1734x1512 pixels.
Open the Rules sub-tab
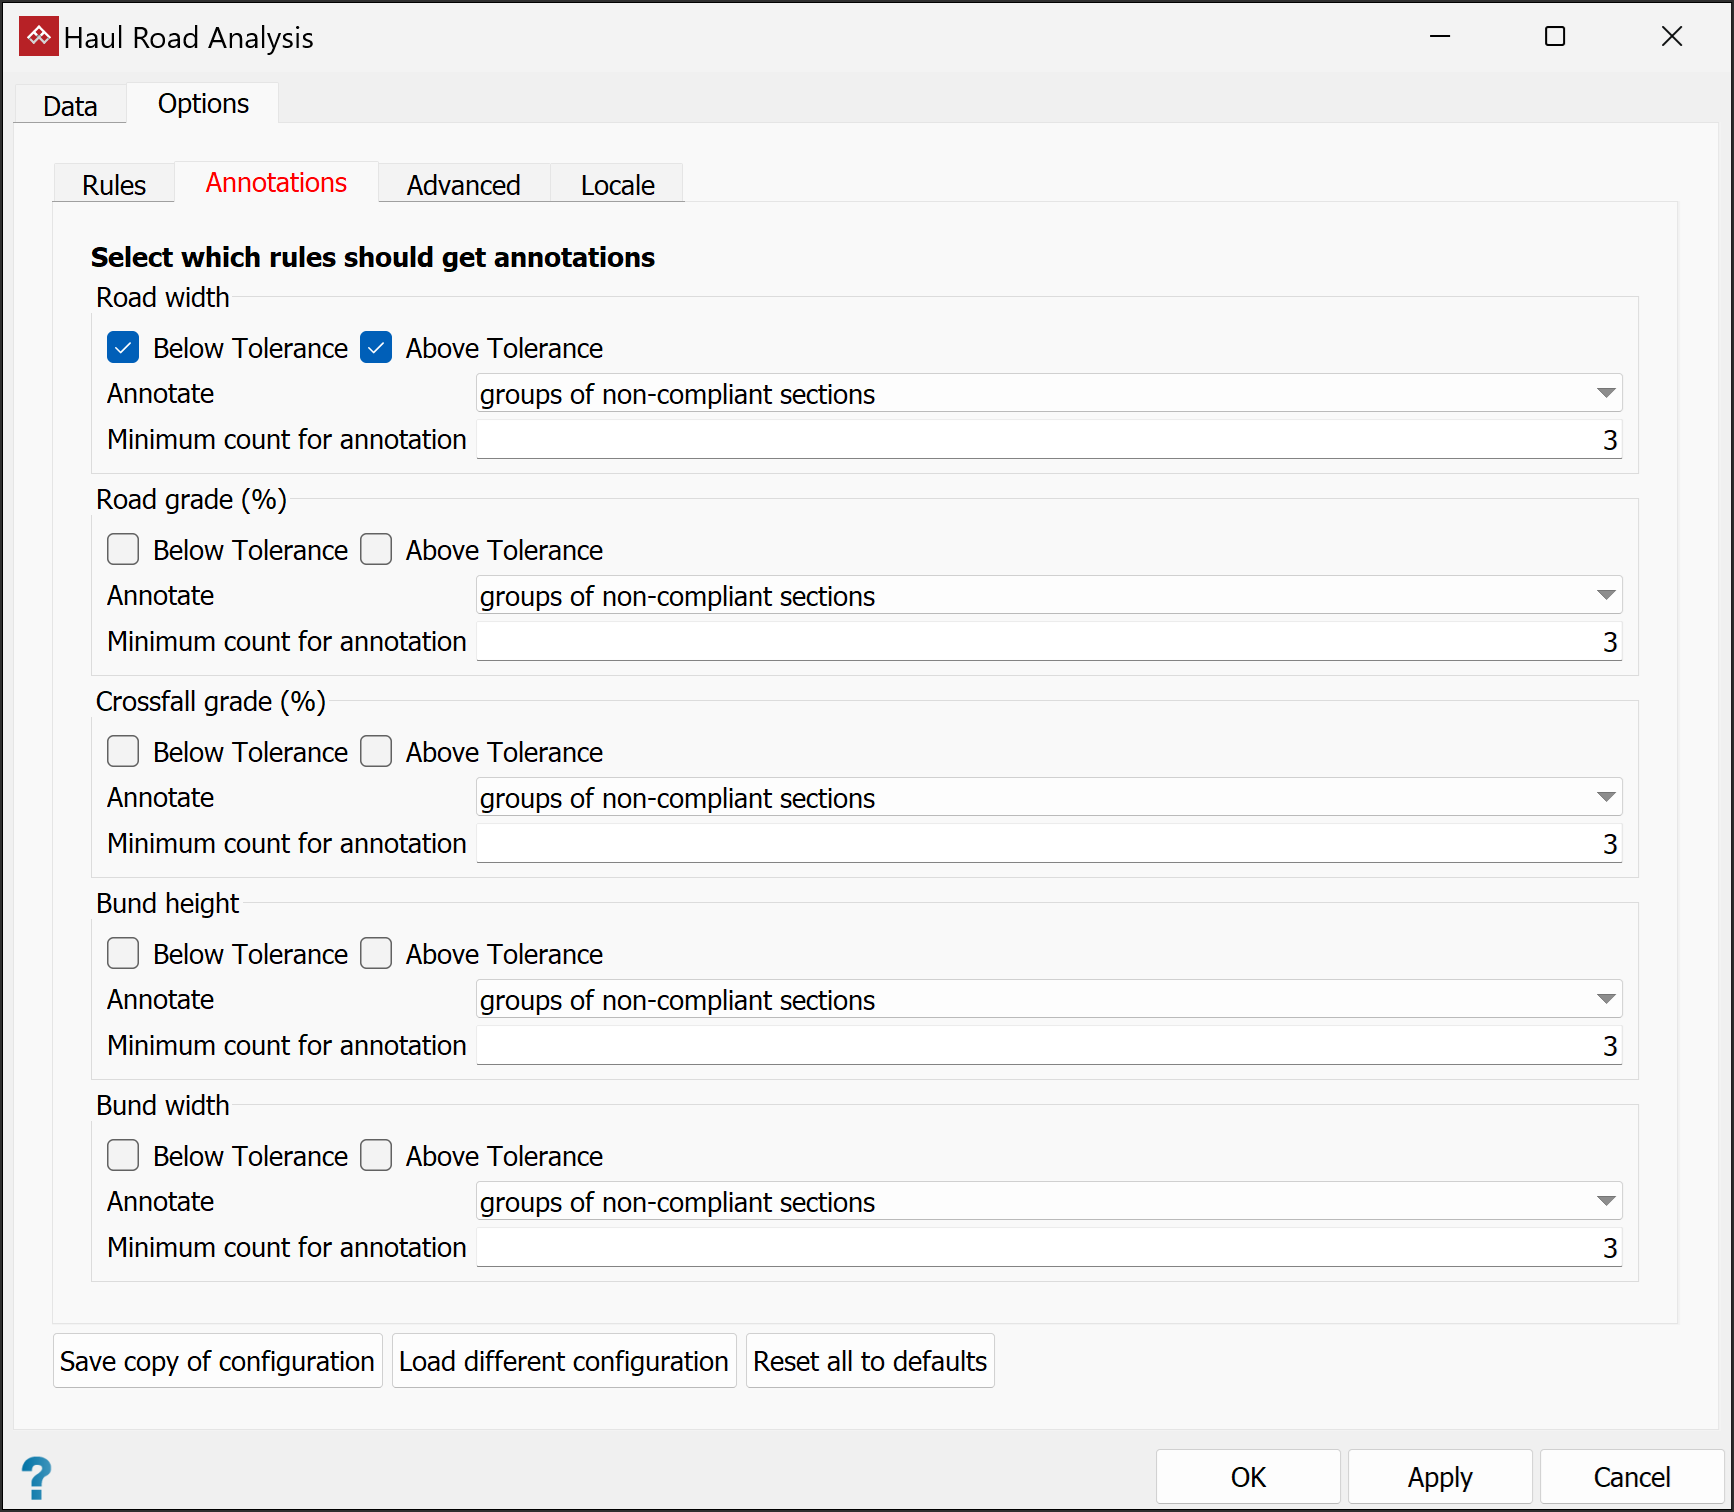coord(114,185)
